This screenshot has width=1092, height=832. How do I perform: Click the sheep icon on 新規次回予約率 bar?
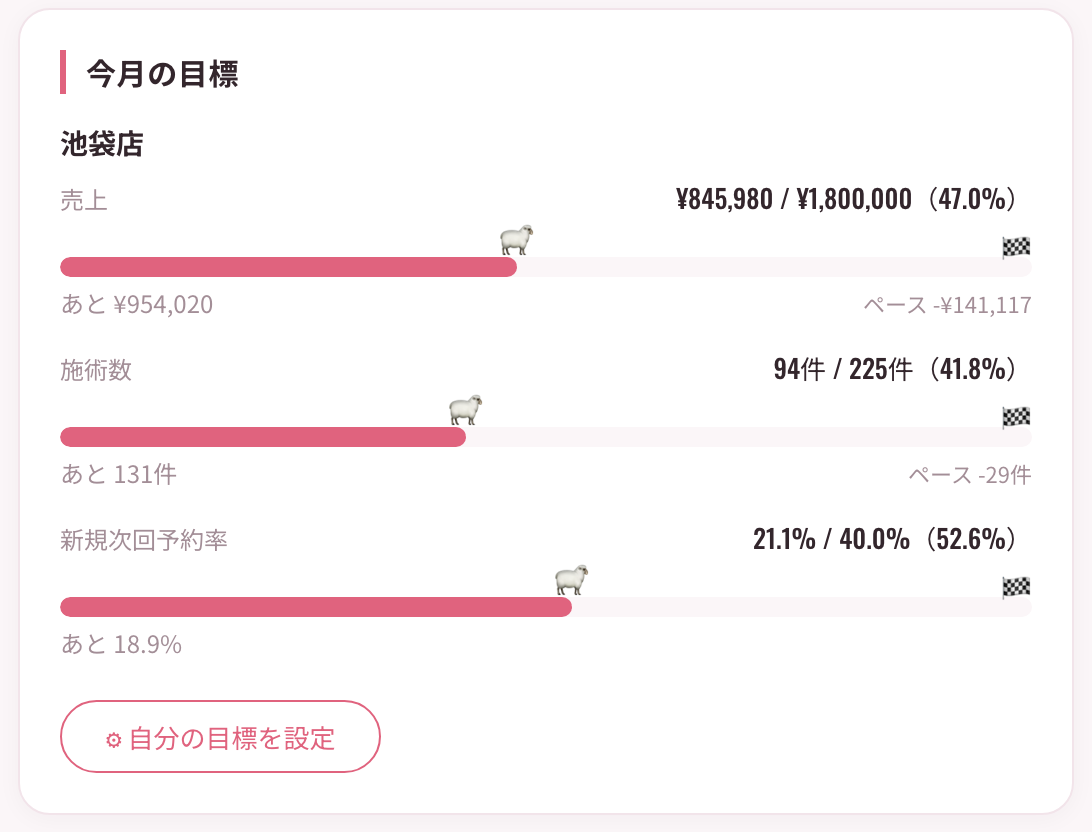coord(572,580)
